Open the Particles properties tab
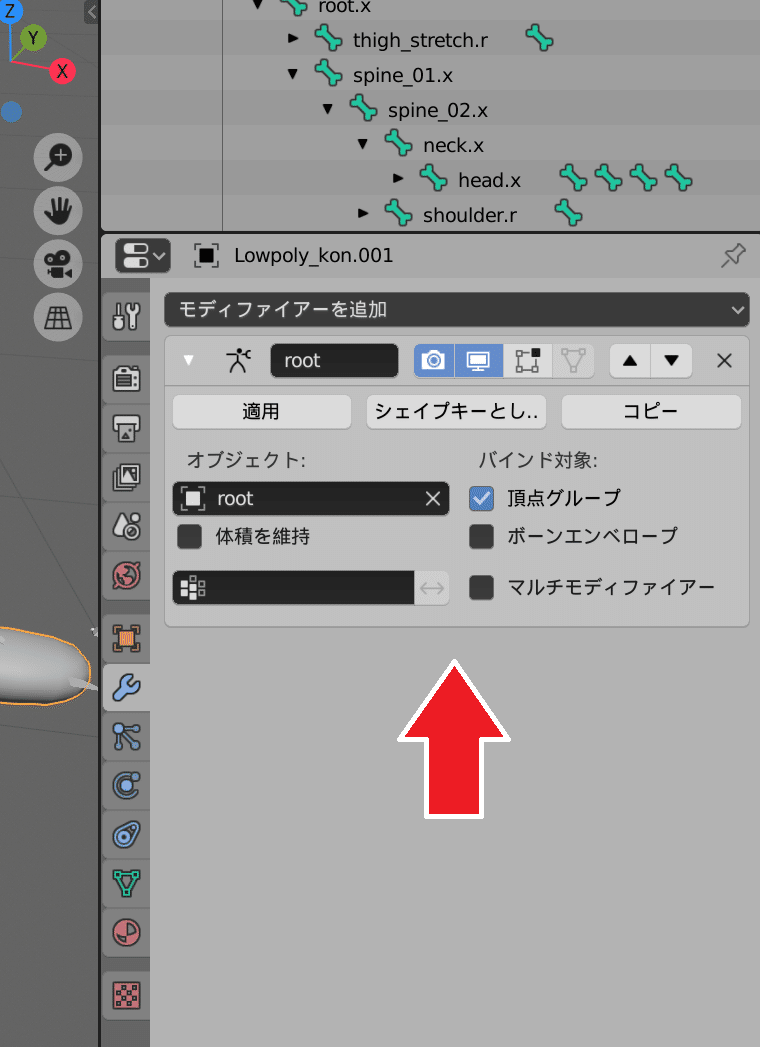Screen dimensions: 760x1047 click(126, 737)
